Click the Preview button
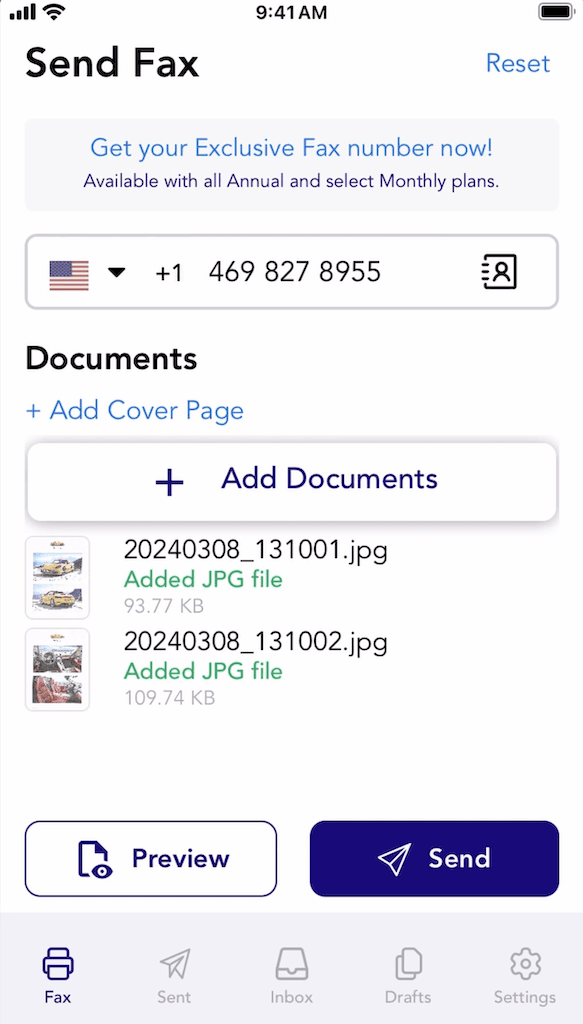Viewport: 583px width, 1024px height. coord(151,858)
